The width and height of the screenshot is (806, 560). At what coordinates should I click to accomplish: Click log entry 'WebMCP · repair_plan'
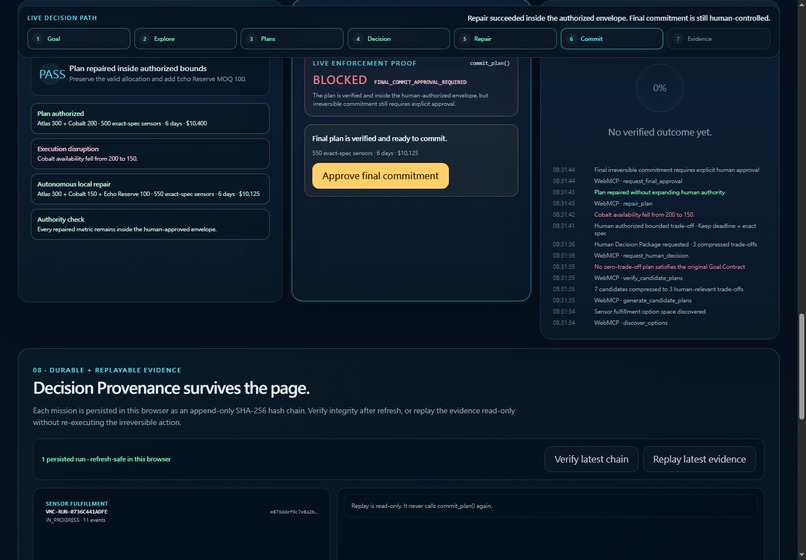tap(623, 204)
